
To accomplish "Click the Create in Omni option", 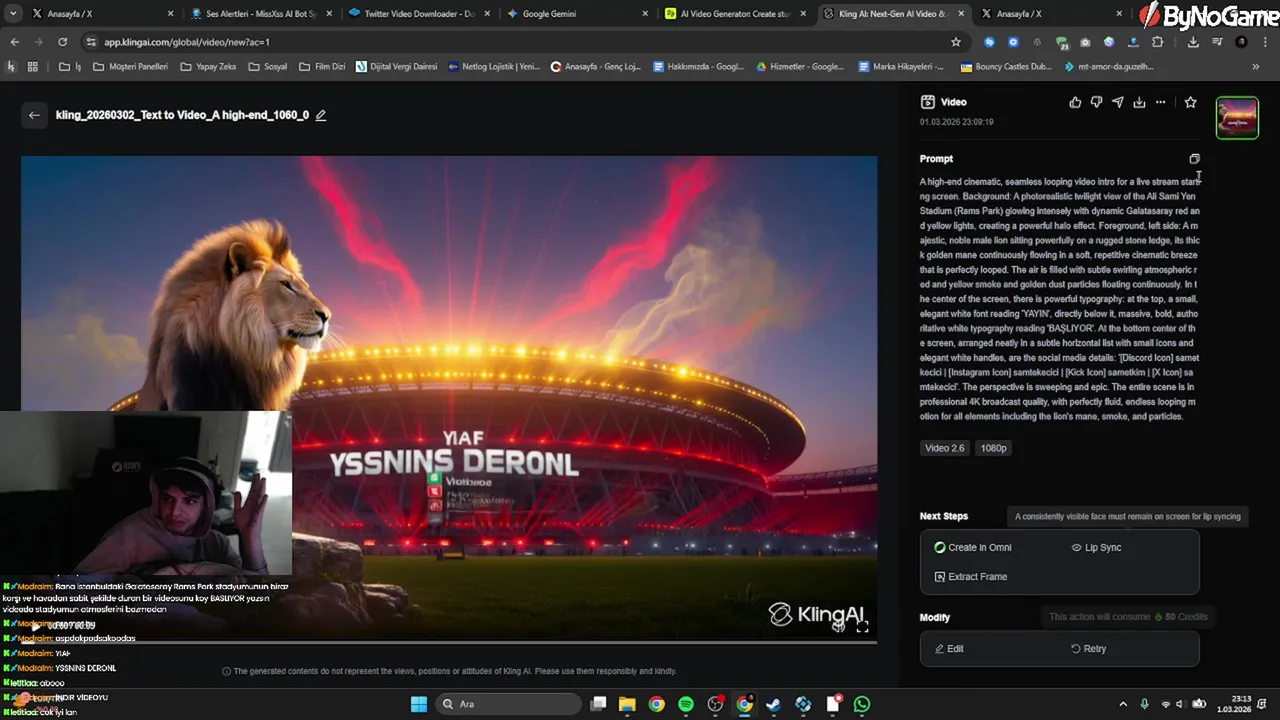I will click(973, 547).
